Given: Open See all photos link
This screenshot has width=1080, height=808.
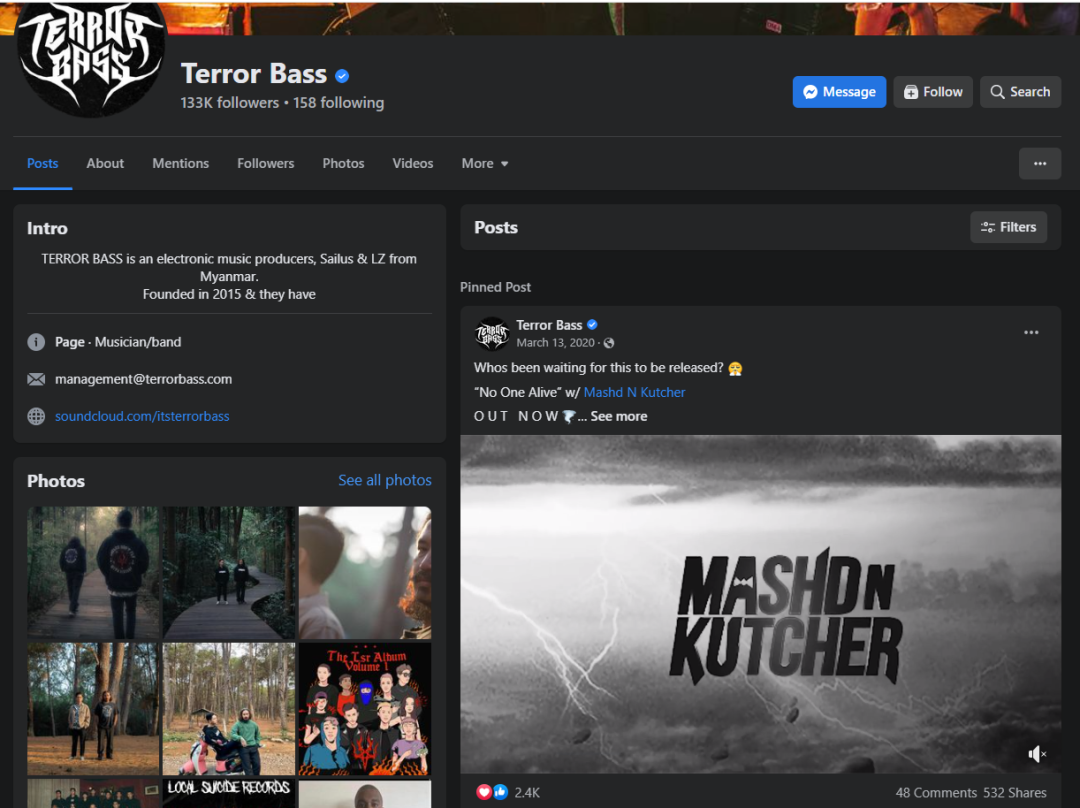Looking at the screenshot, I should coord(384,480).
